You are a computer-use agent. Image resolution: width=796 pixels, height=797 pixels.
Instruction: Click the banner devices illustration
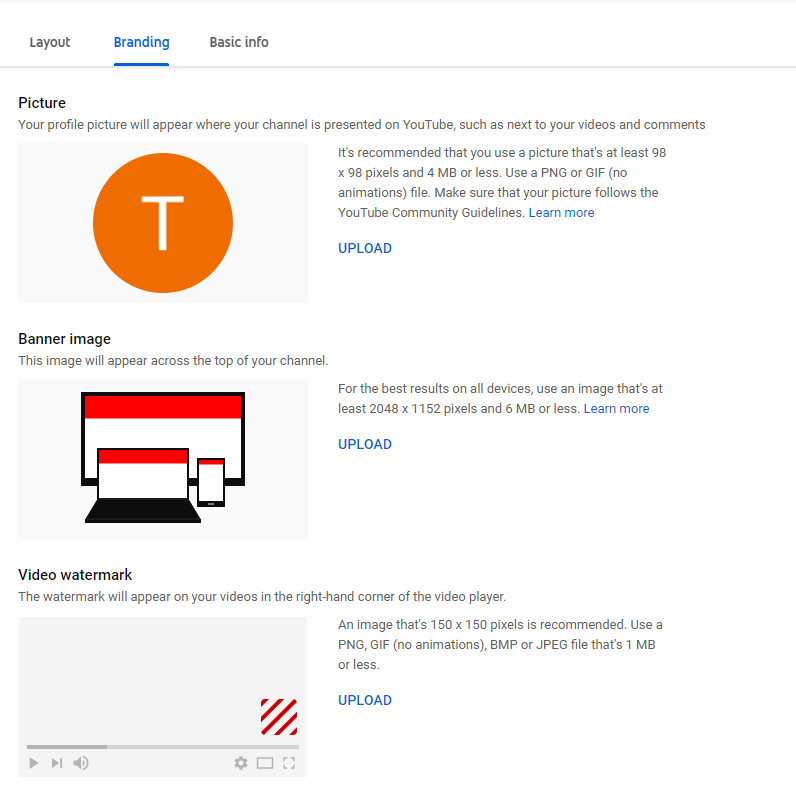point(163,457)
